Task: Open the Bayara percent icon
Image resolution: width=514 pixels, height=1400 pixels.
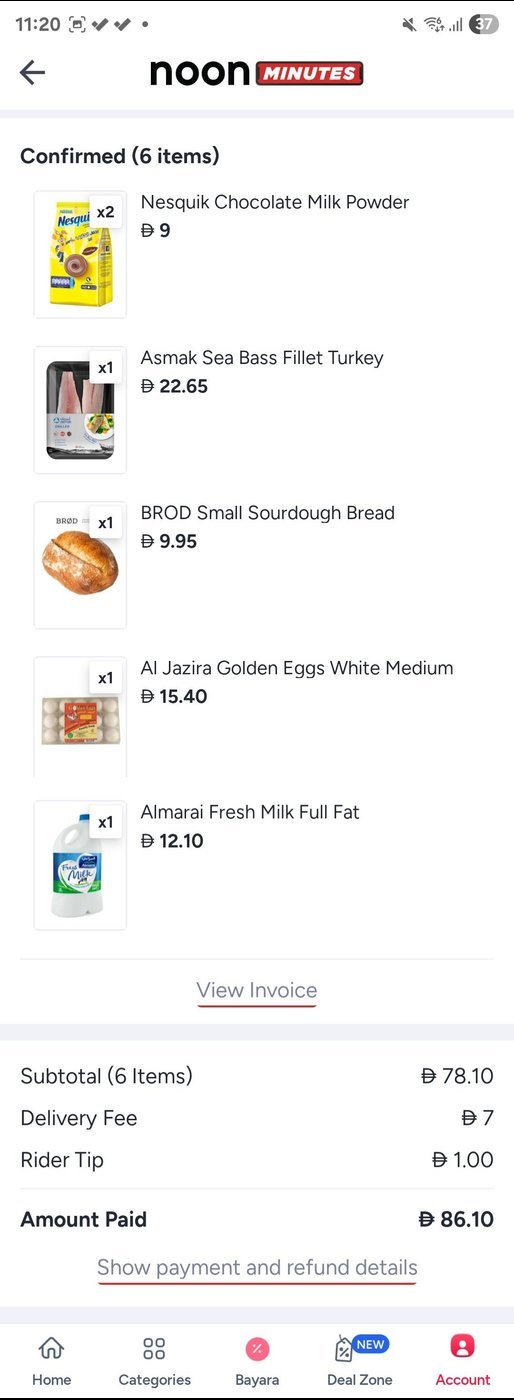Action: [257, 1349]
